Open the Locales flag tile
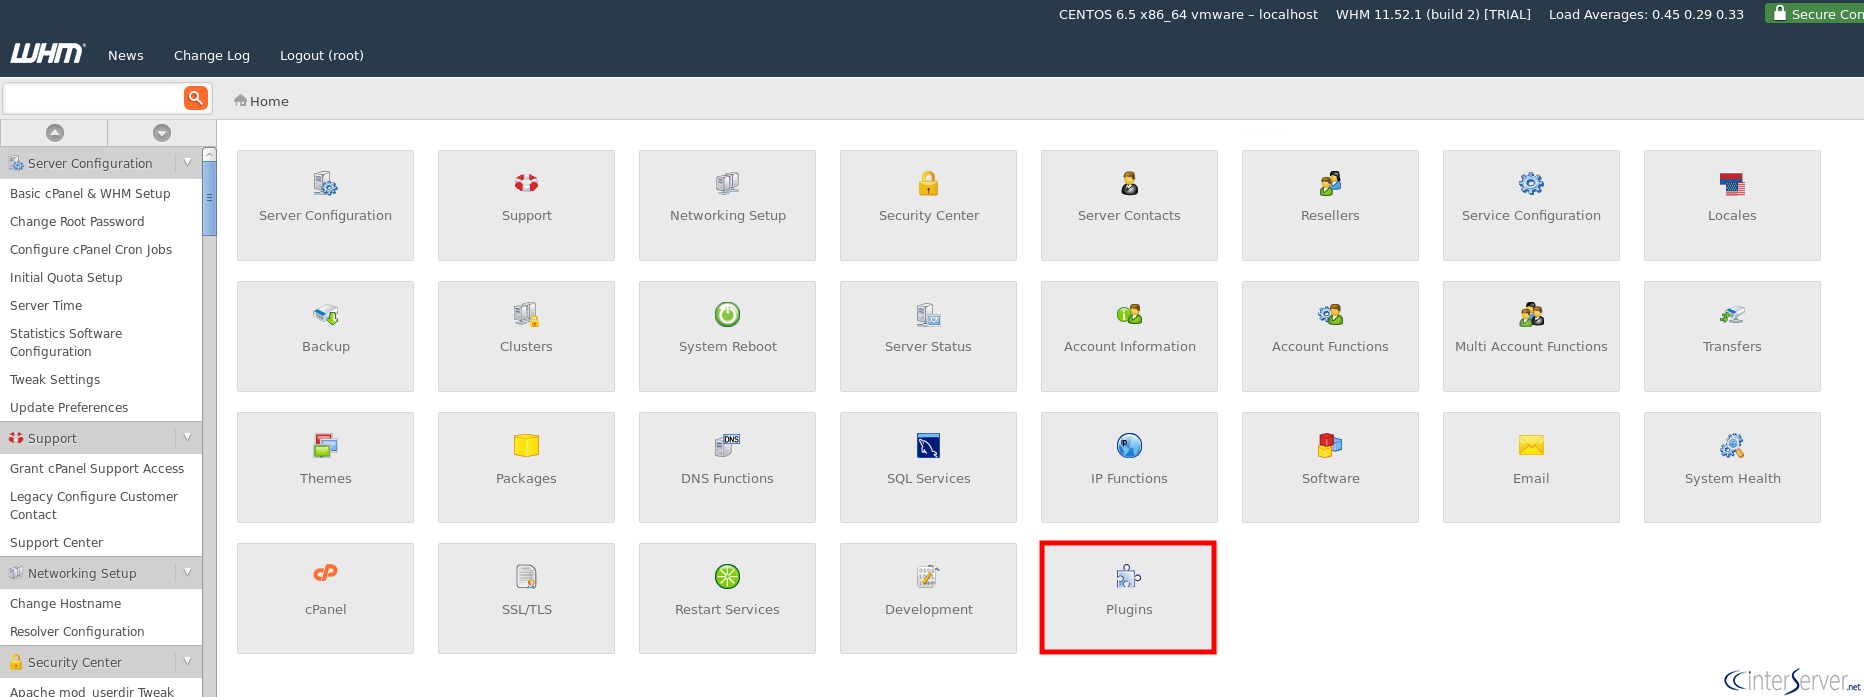This screenshot has height=697, width=1864. pos(1732,205)
